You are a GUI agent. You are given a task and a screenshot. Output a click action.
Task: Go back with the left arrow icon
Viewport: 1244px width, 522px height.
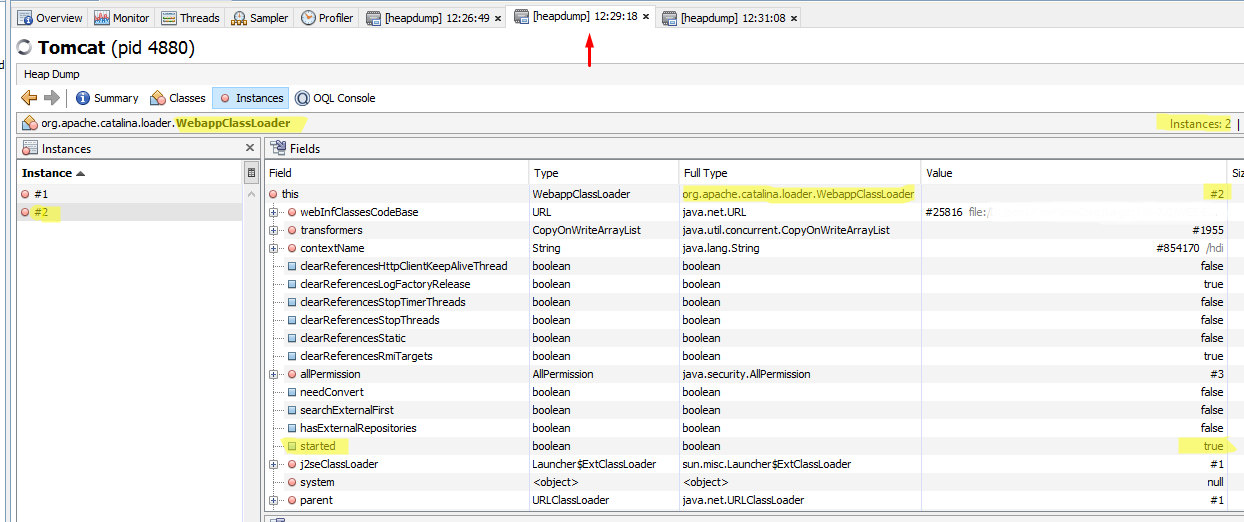29,98
